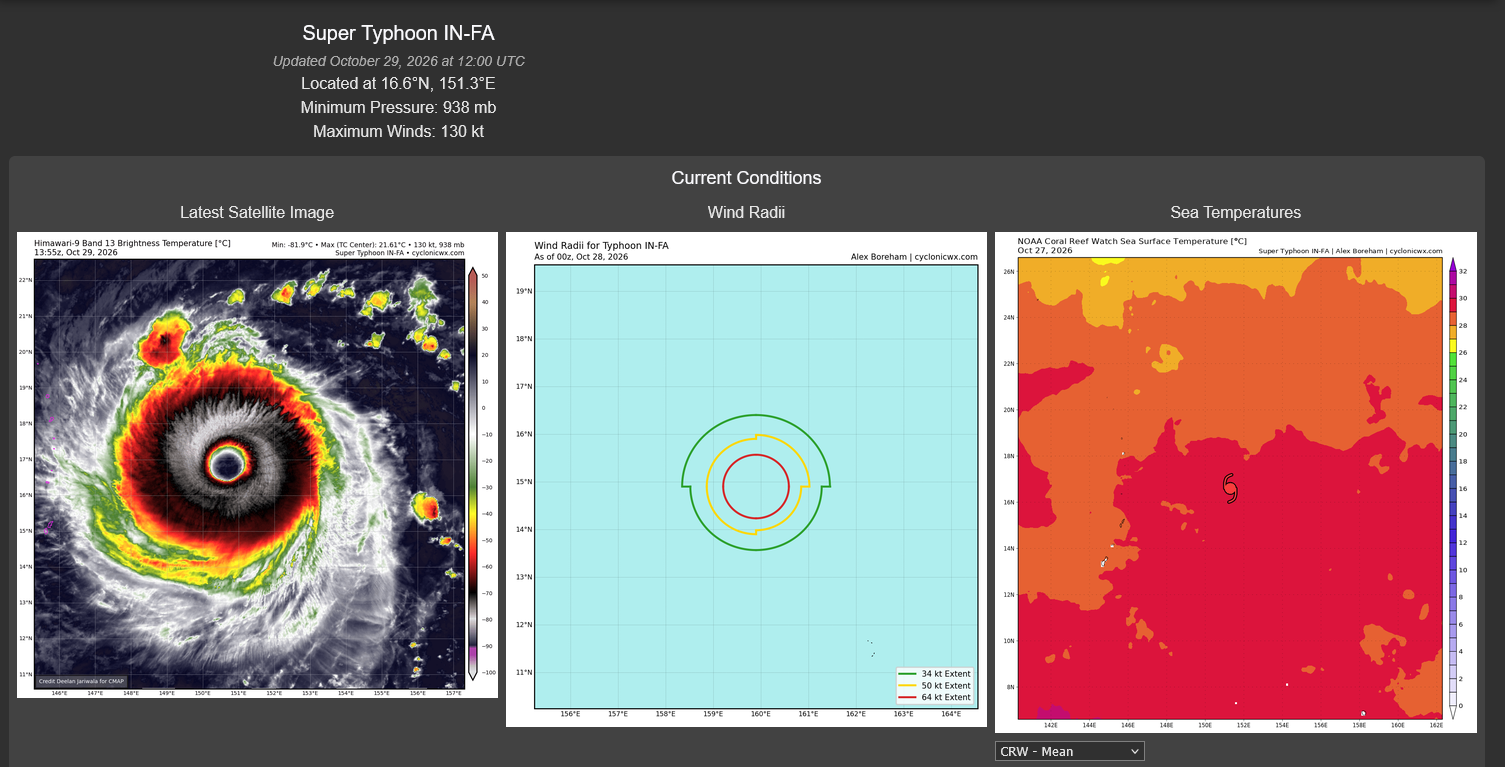The width and height of the screenshot is (1505, 767).
Task: Click the 34 kt Extent legend entry
Action: coord(936,674)
